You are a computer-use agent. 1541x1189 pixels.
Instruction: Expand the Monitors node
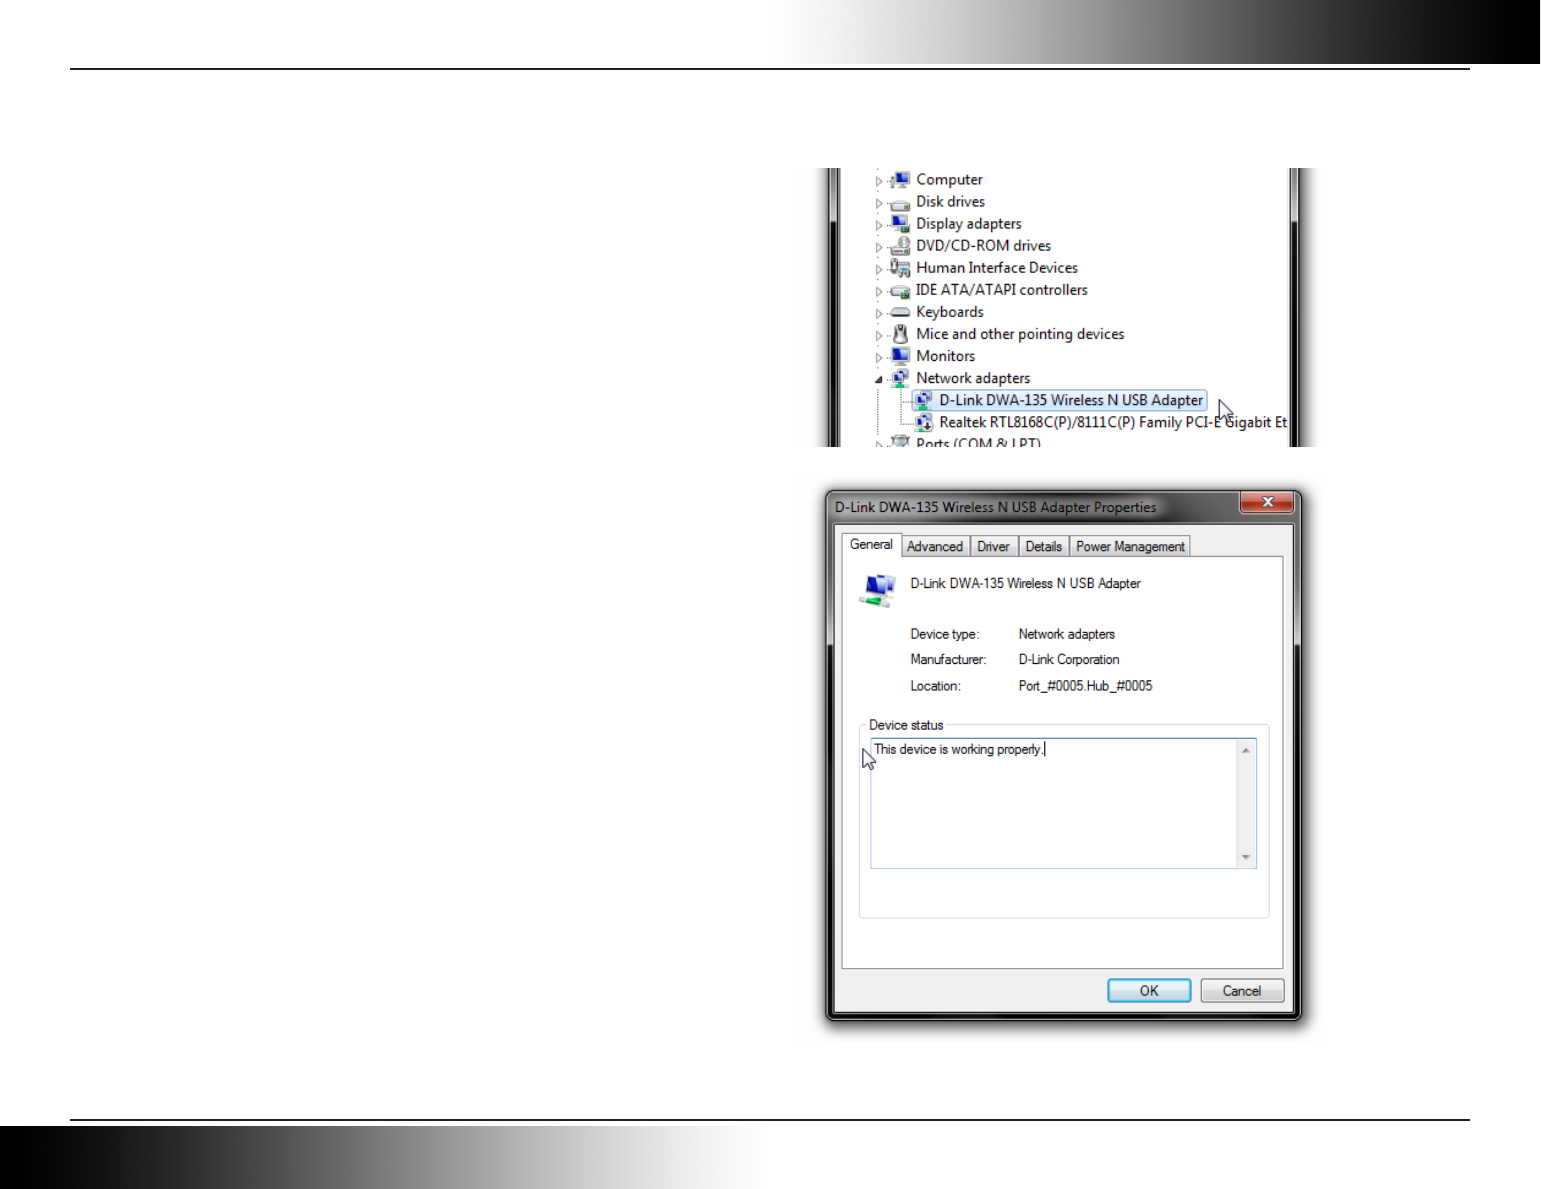coord(879,357)
